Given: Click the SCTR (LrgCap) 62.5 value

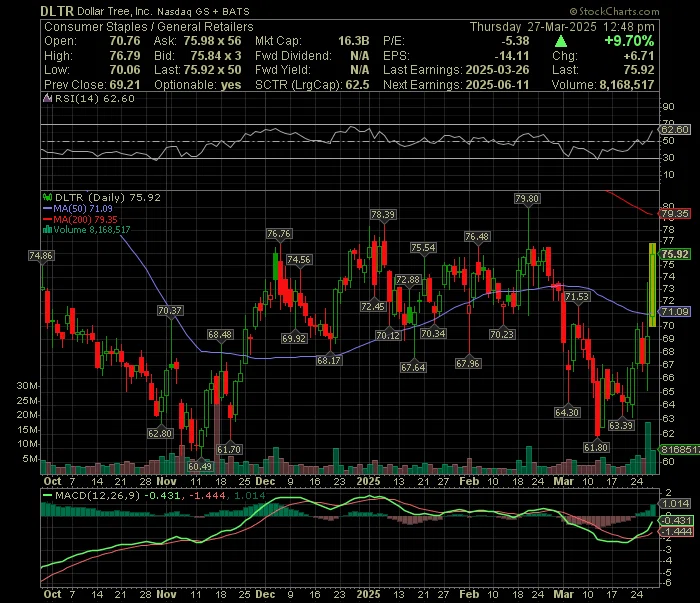Looking at the screenshot, I should click(x=357, y=85).
